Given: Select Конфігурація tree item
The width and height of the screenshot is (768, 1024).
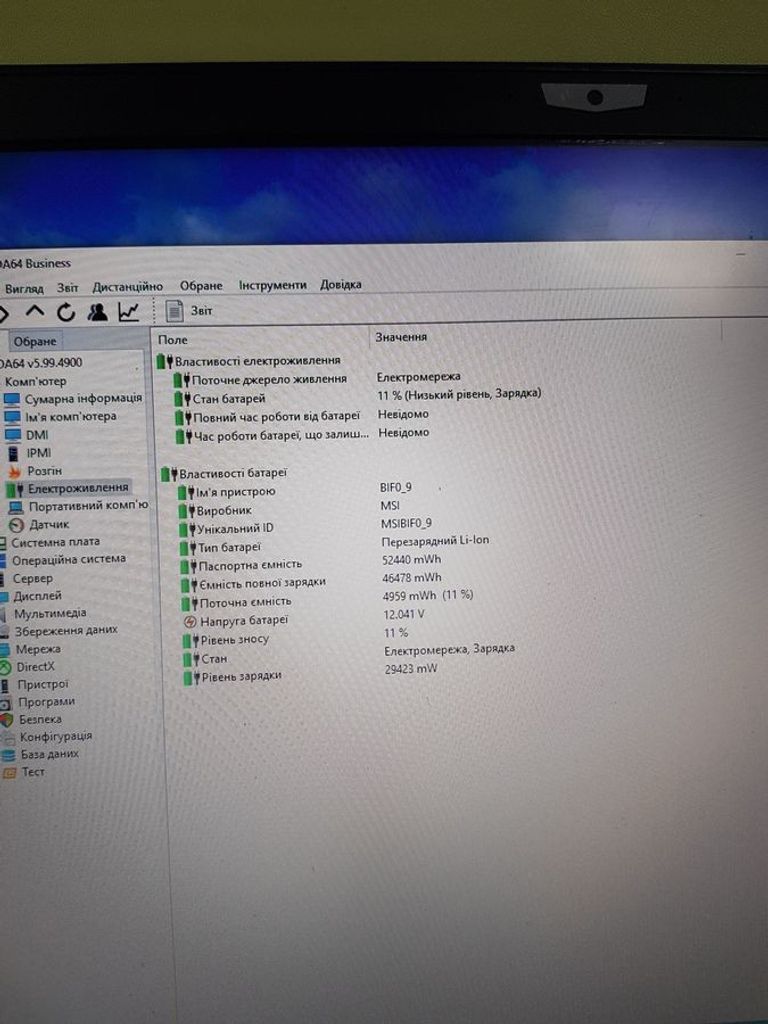Looking at the screenshot, I should (x=47, y=737).
